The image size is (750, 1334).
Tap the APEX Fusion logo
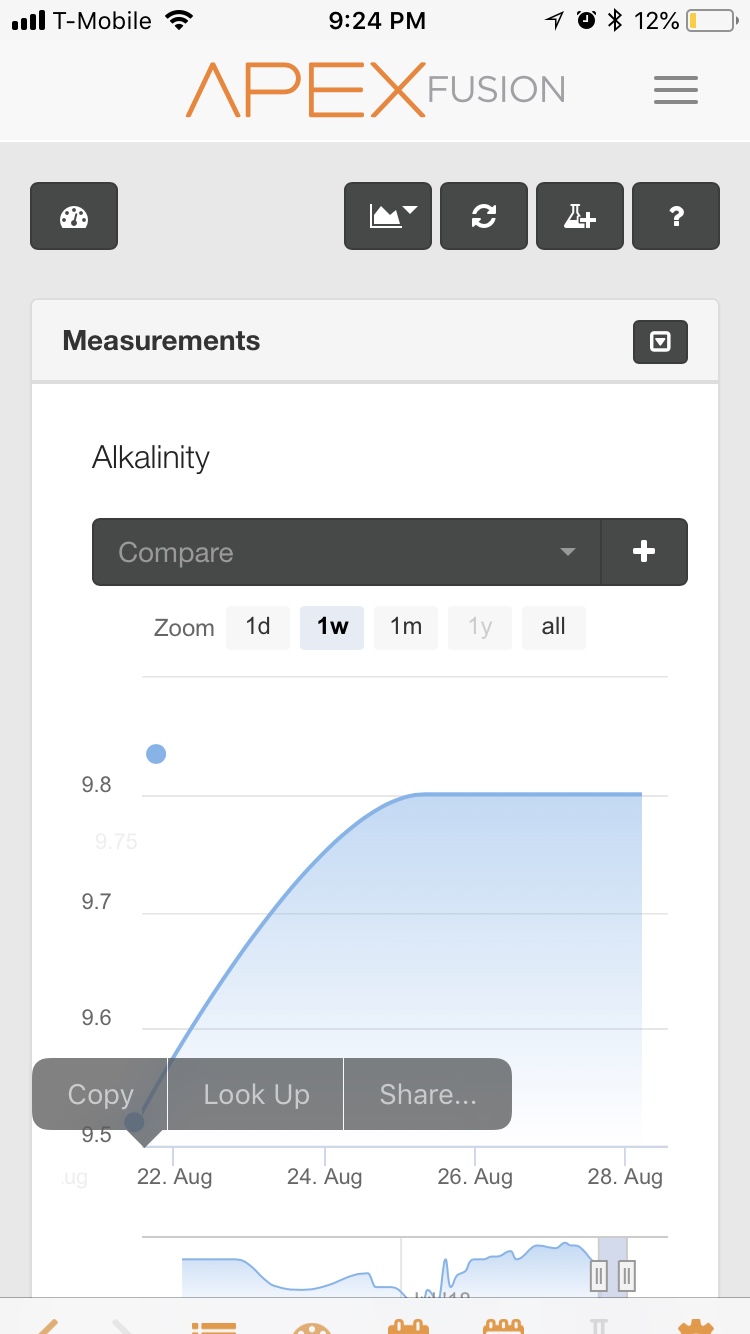coord(376,90)
